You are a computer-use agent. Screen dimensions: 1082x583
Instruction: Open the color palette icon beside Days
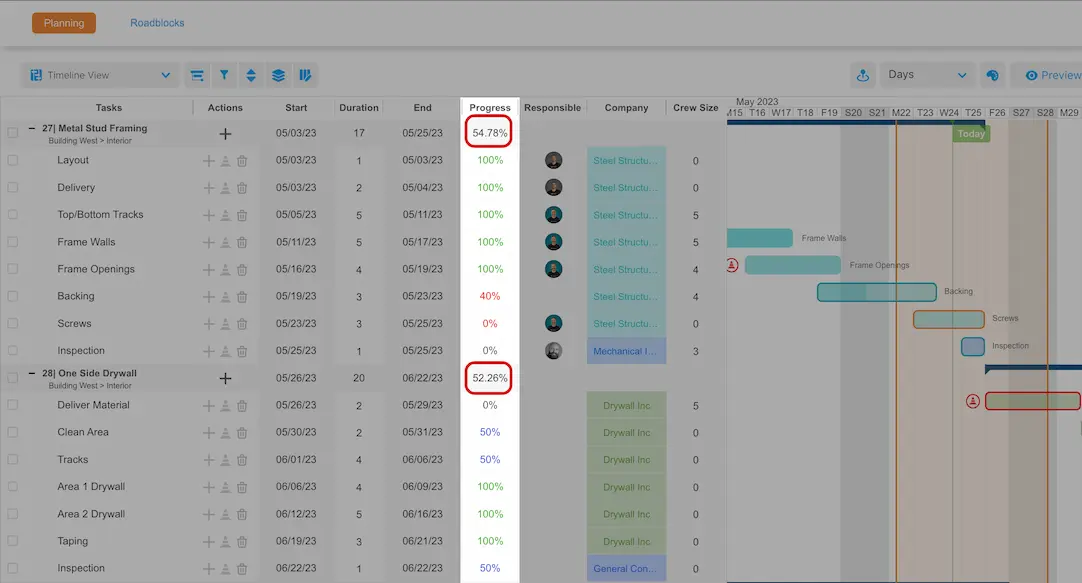point(992,75)
